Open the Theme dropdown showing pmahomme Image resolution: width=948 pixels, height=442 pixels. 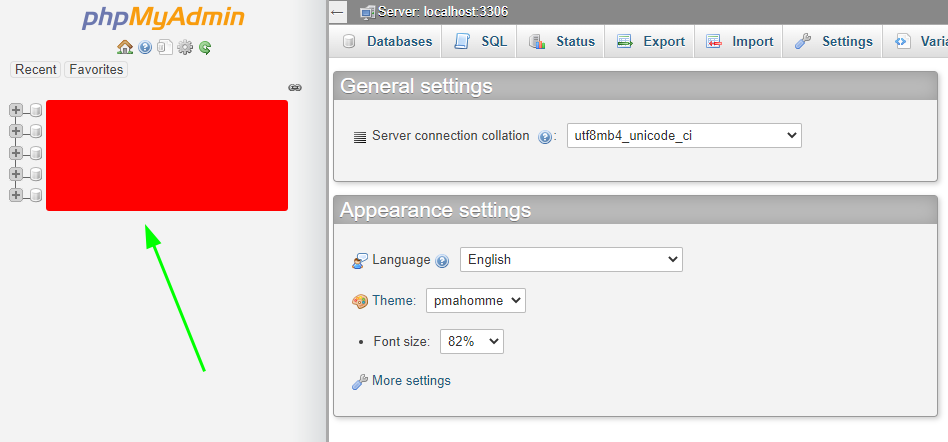(475, 300)
